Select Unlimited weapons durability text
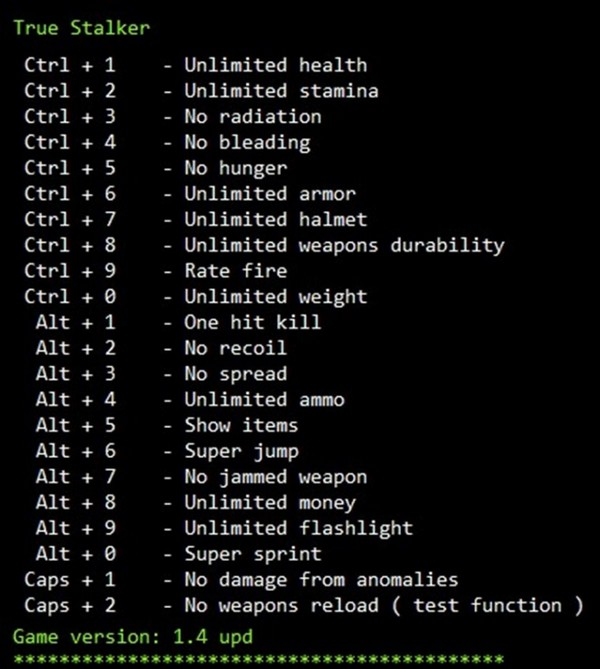 (x=343, y=245)
